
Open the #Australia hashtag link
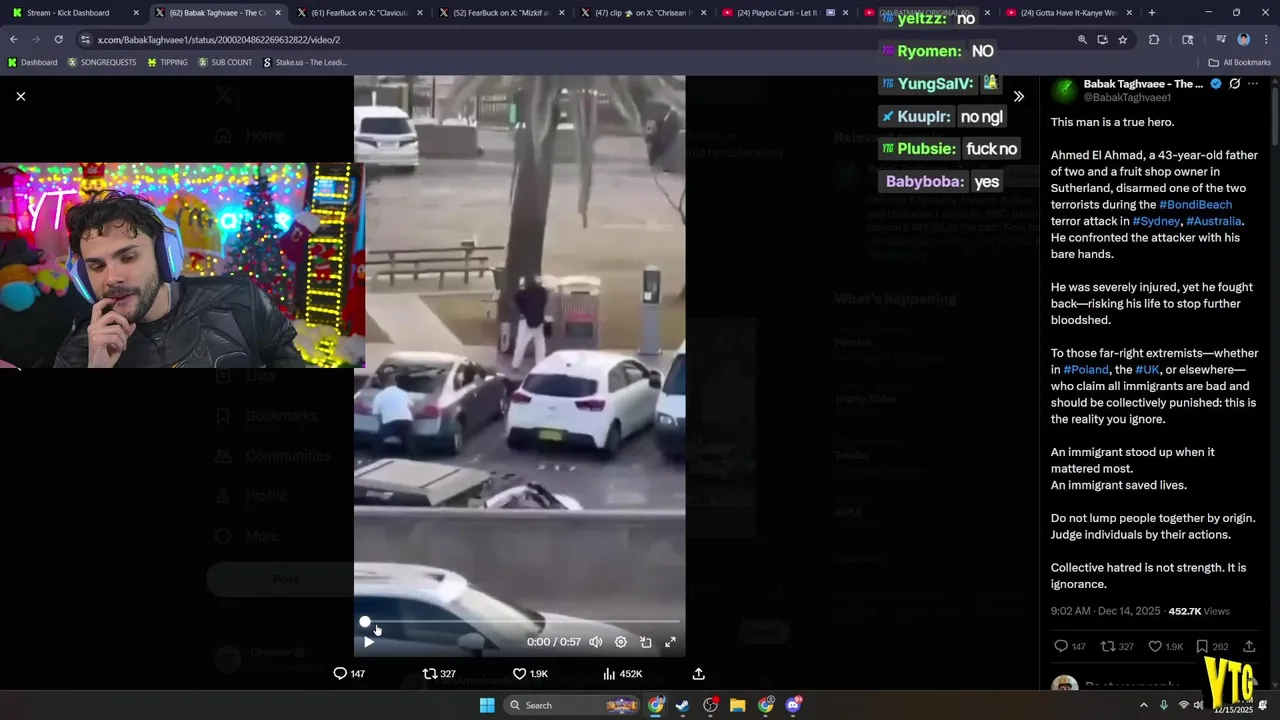pos(1214,221)
